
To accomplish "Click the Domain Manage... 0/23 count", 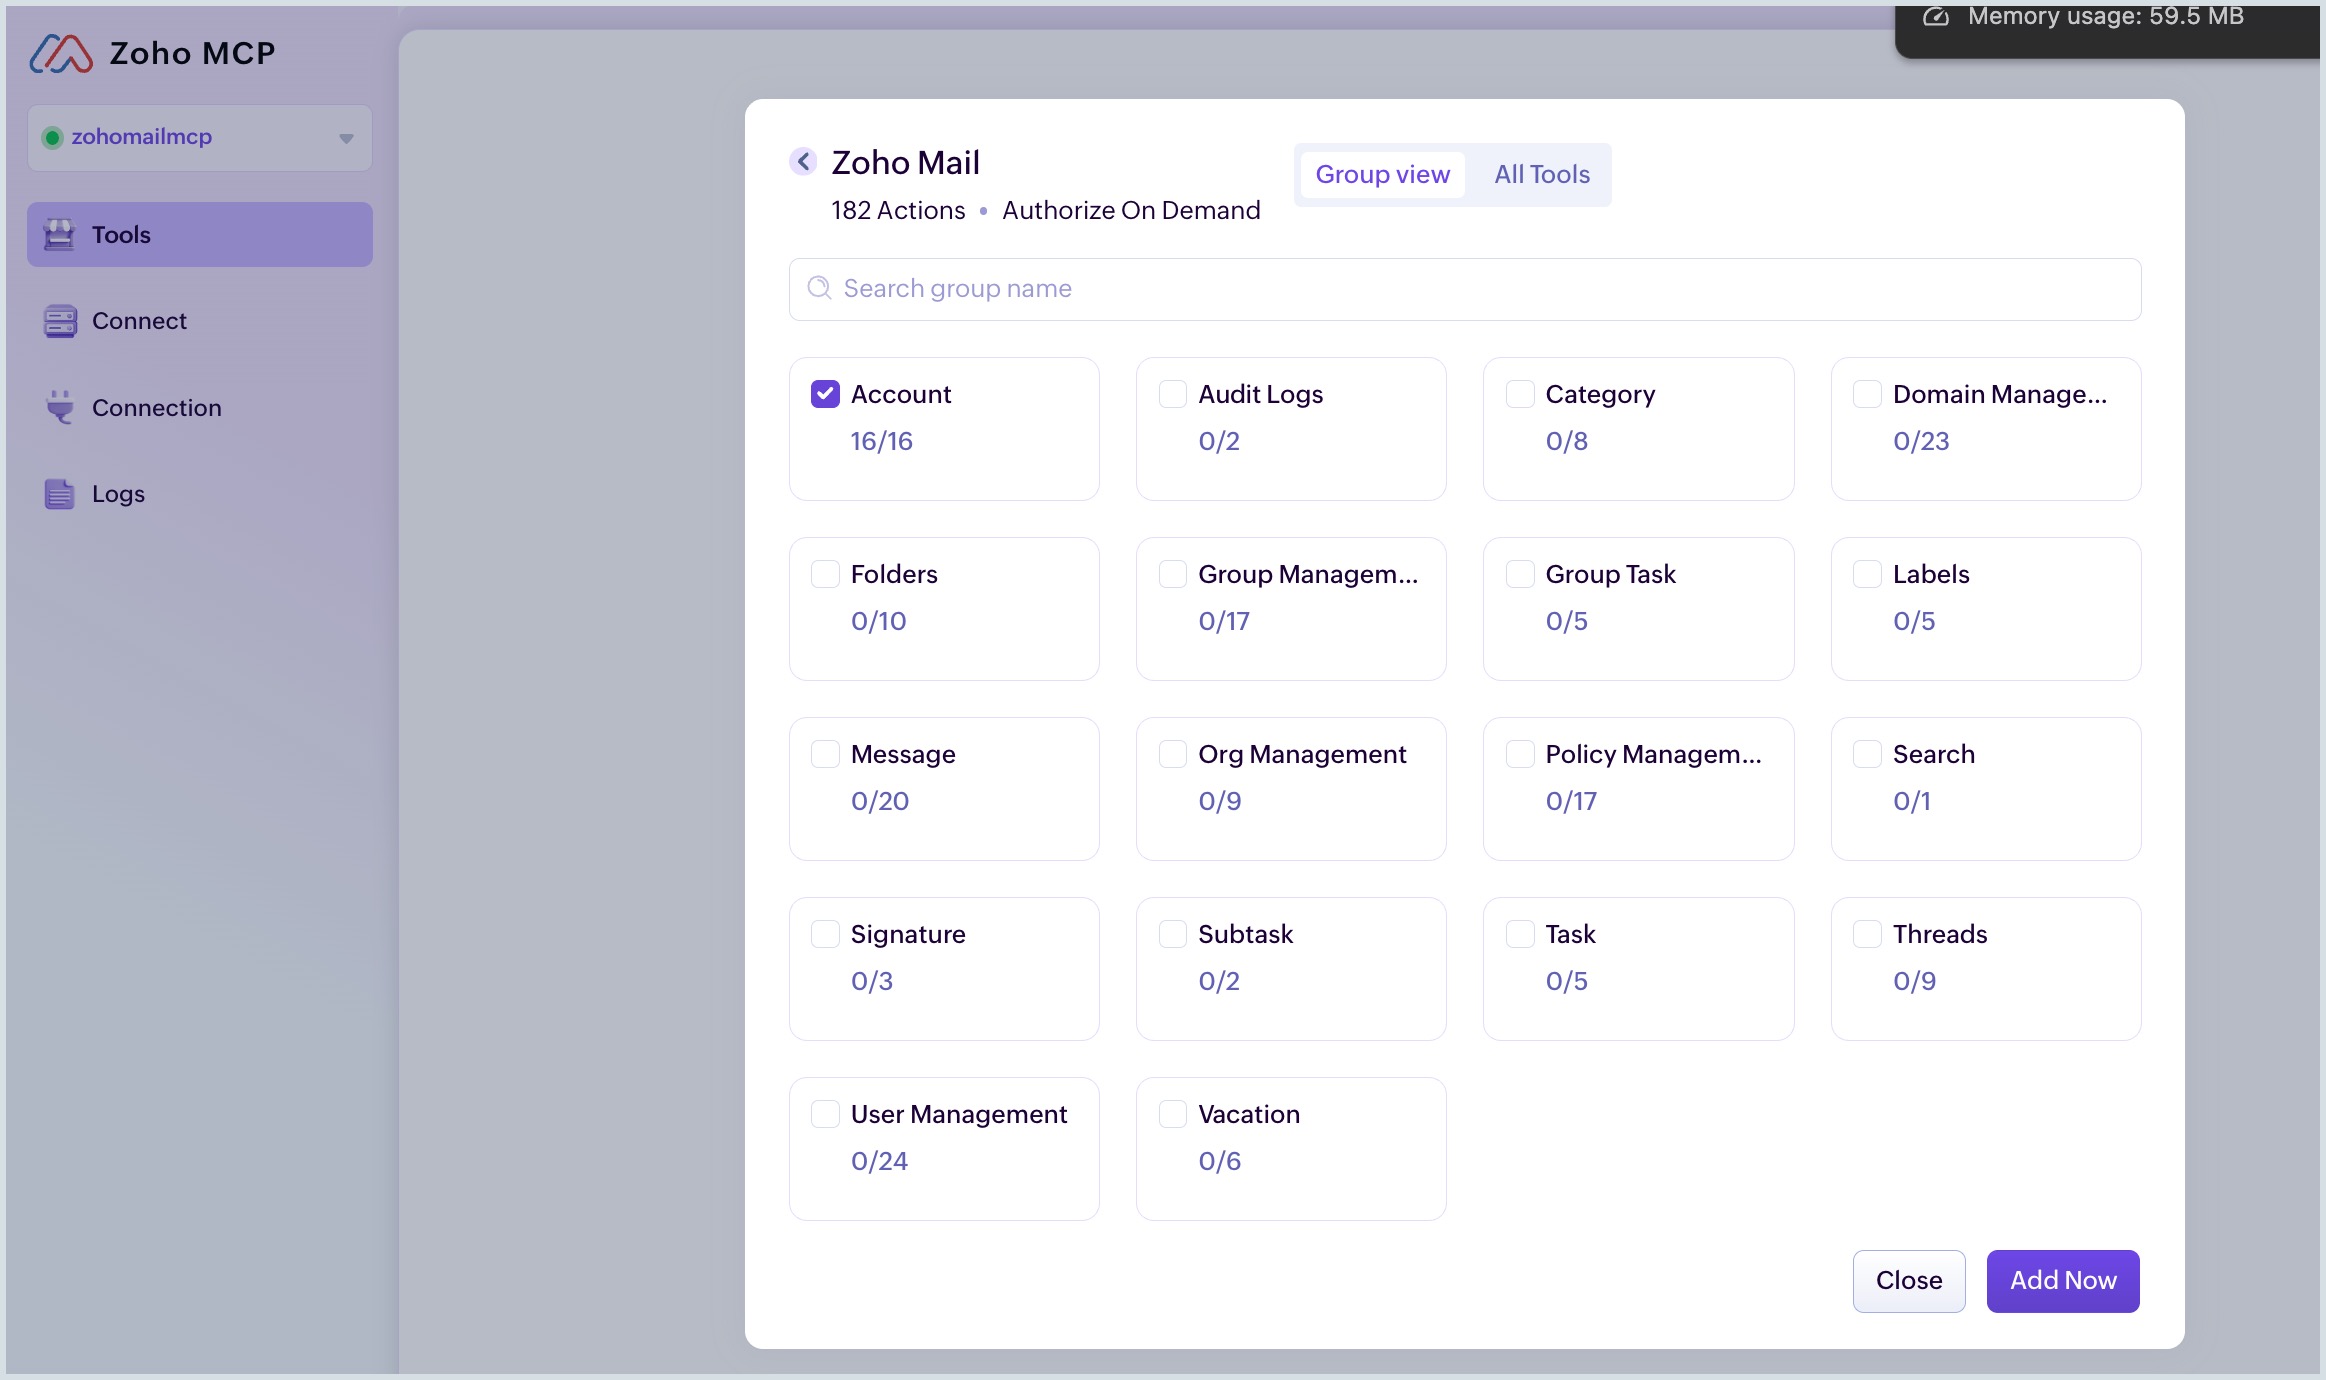I will (1921, 441).
